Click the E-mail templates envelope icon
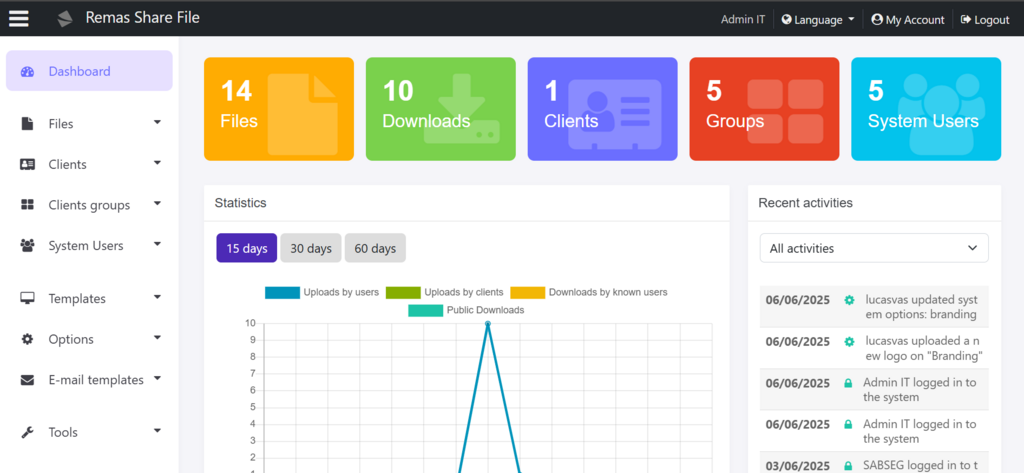Screen dimensions: 1024x473 (27, 380)
